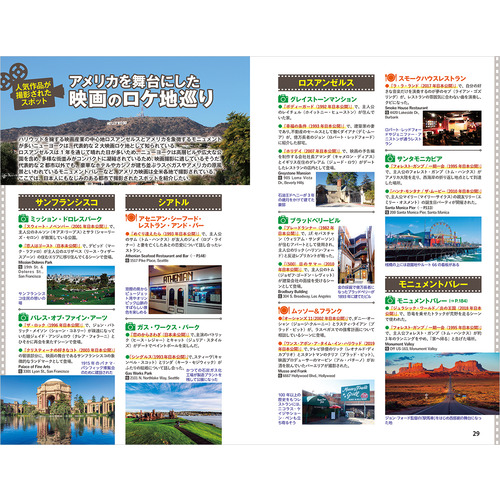This screenshot has width=500, height=500.
Task: Click the 人気作品が撮影されたスポット badge
Action: [x=33, y=93]
